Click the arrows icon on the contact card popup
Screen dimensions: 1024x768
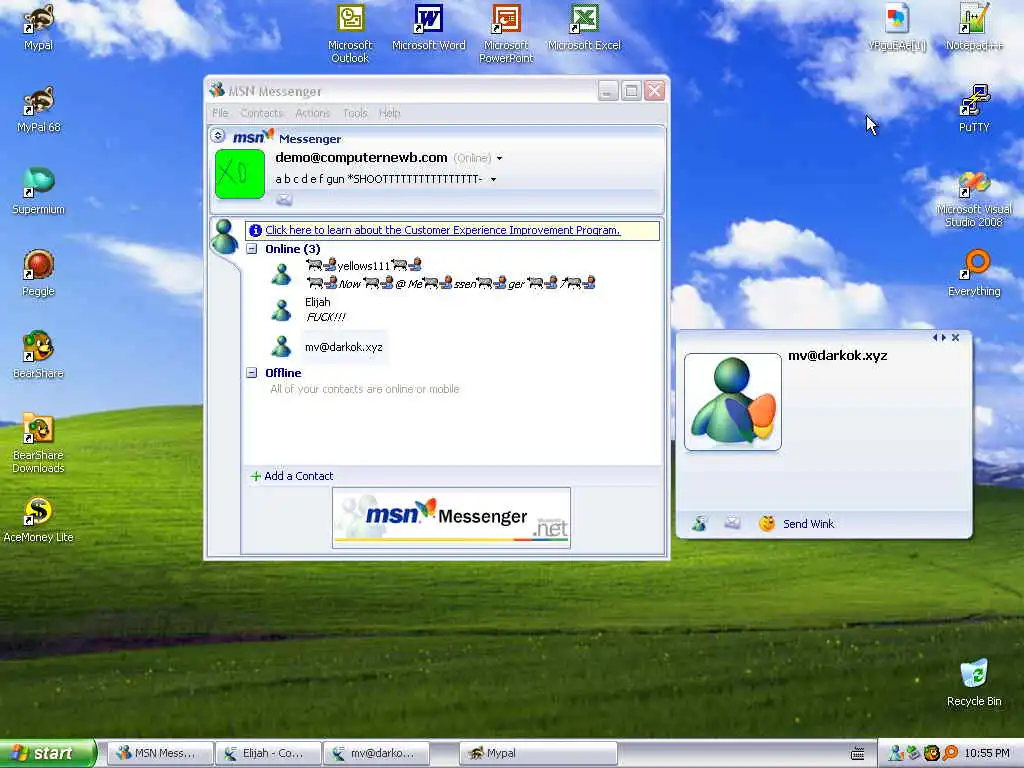[939, 338]
